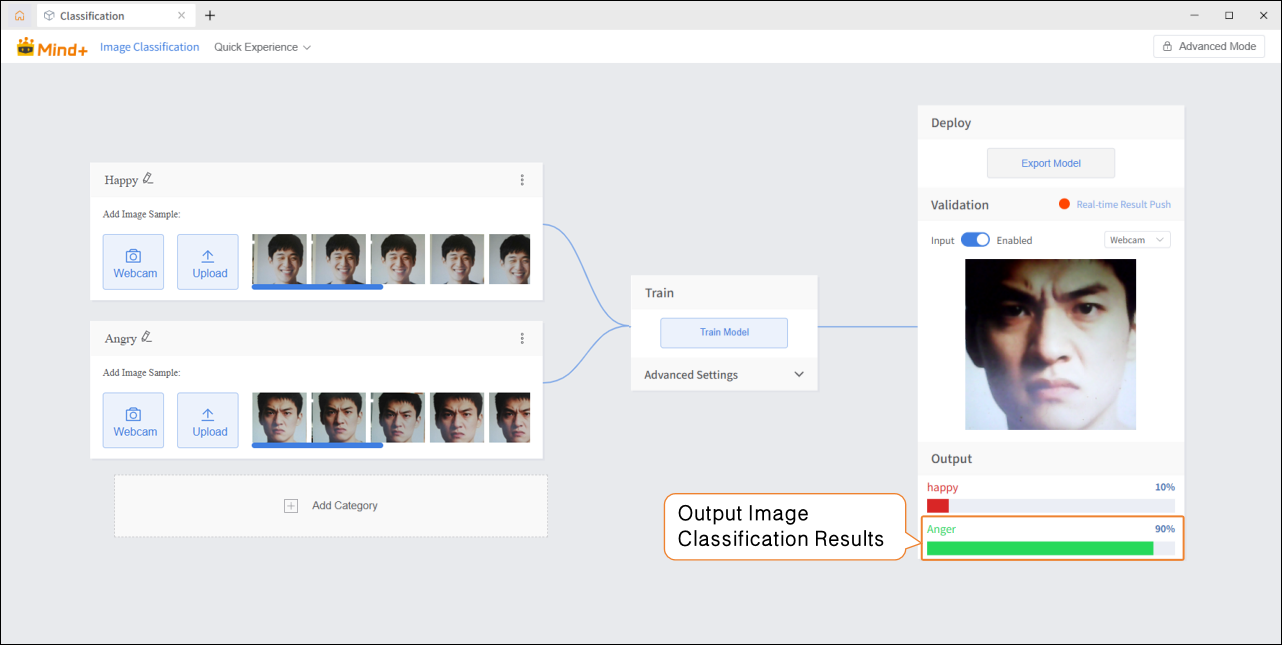Image resolution: width=1282 pixels, height=645 pixels.
Task: Click the first Angry sample thumbnail
Action: (x=280, y=417)
